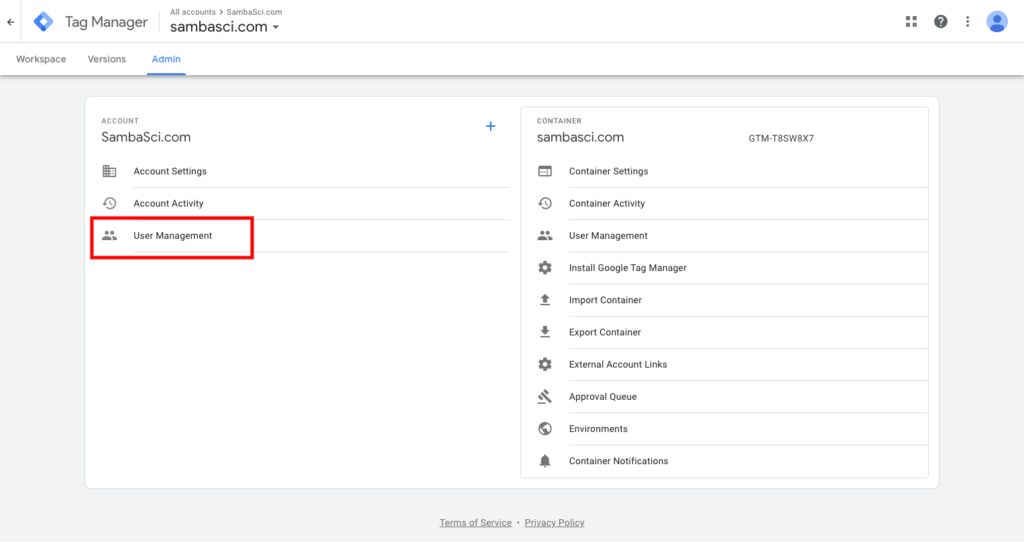Click the SambaSci.com breadcrumb
The height and width of the screenshot is (542, 1024).
click(x=254, y=12)
